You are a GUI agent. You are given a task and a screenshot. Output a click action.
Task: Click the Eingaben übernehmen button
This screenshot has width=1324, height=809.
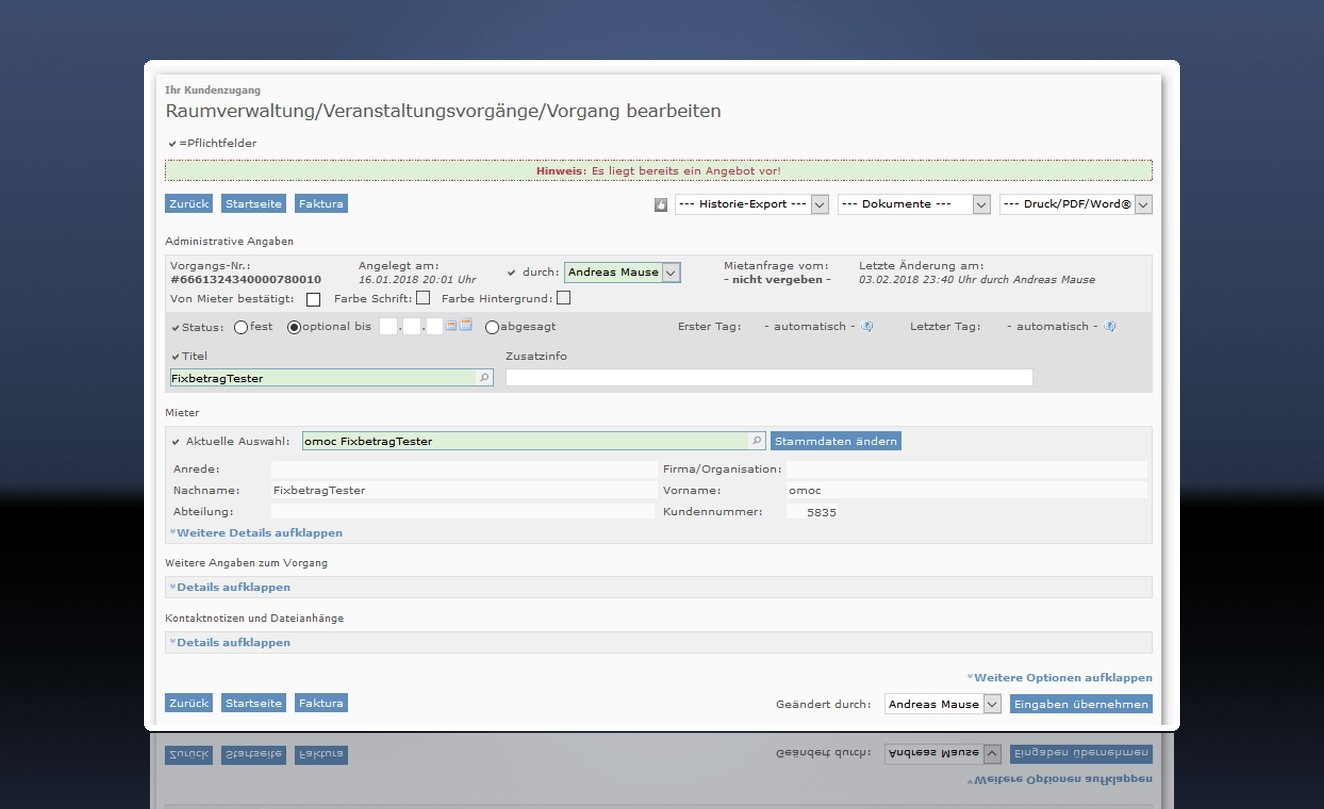click(x=1081, y=704)
